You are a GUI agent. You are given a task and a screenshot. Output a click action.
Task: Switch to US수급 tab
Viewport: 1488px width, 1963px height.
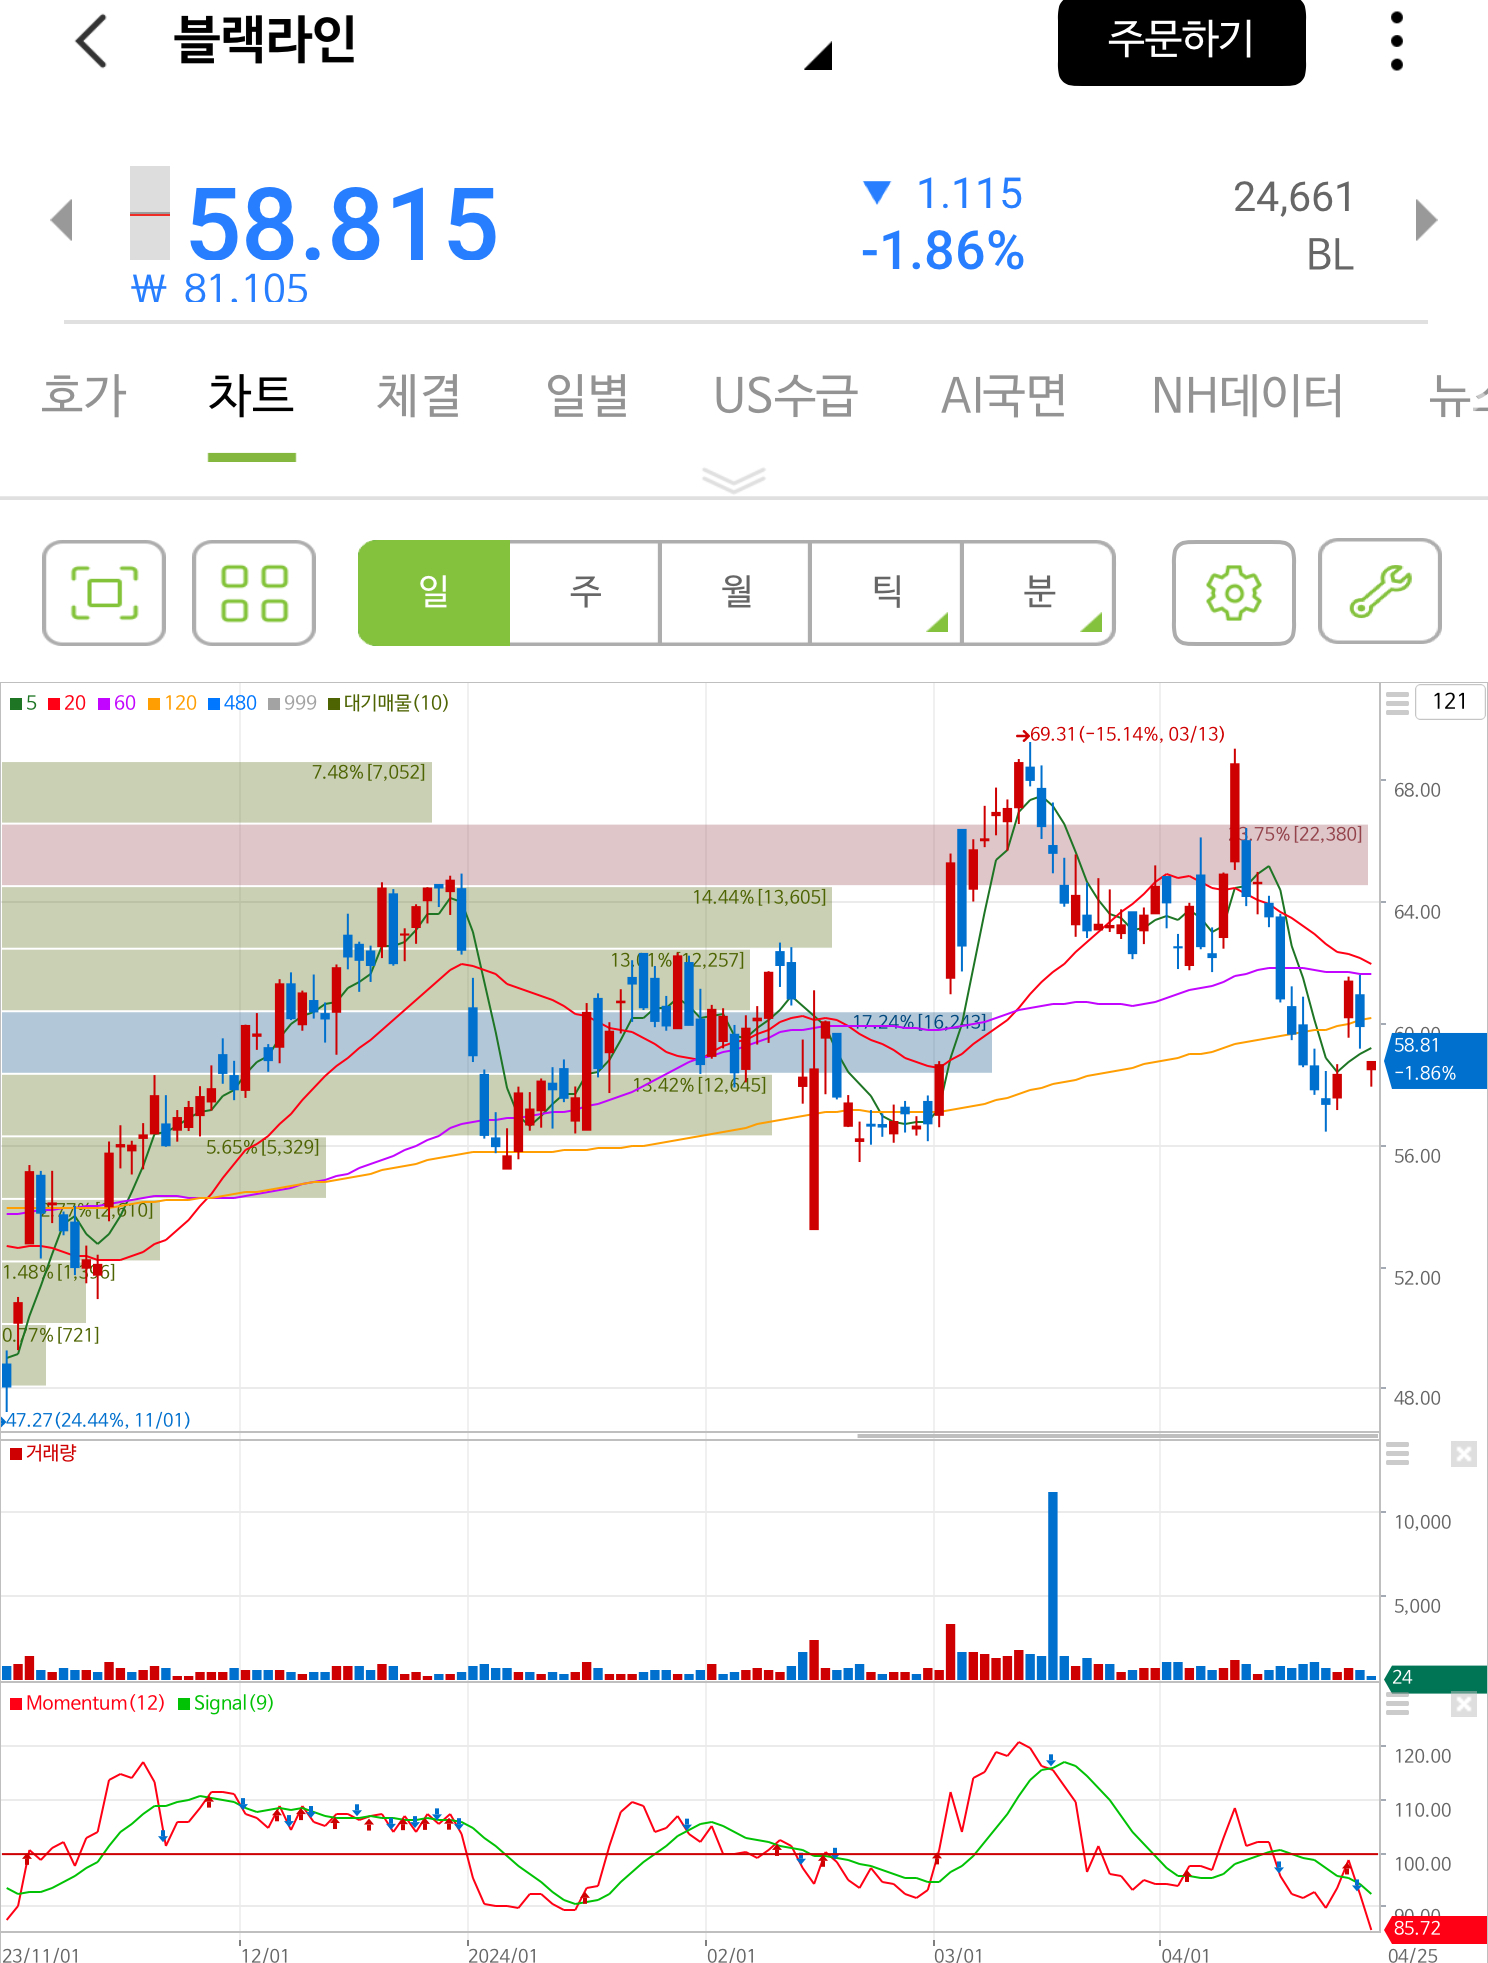point(786,395)
